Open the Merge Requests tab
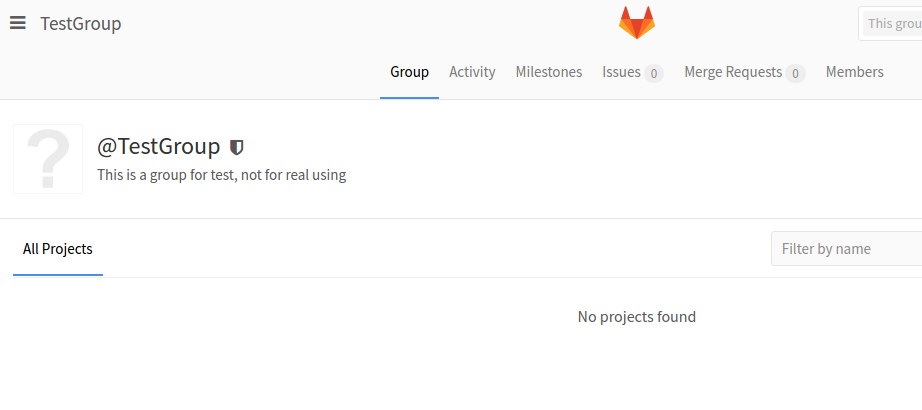This screenshot has height=410, width=922. click(x=744, y=72)
